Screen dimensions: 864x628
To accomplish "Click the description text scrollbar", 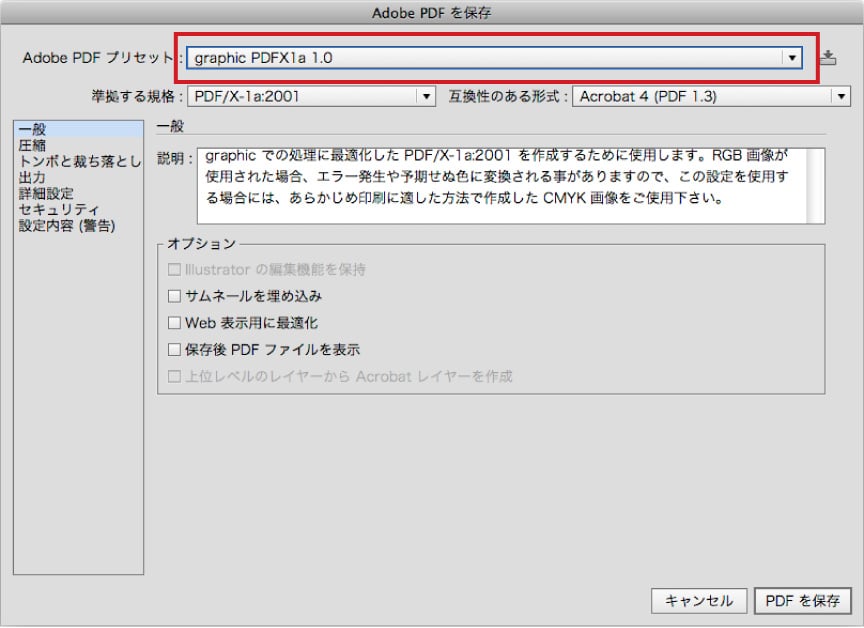I will point(817,186).
